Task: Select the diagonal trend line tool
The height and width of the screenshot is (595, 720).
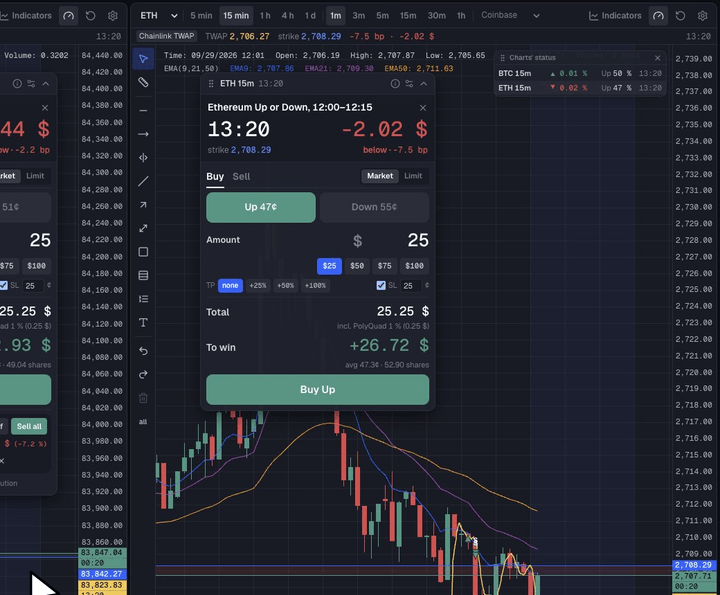Action: coord(143,181)
